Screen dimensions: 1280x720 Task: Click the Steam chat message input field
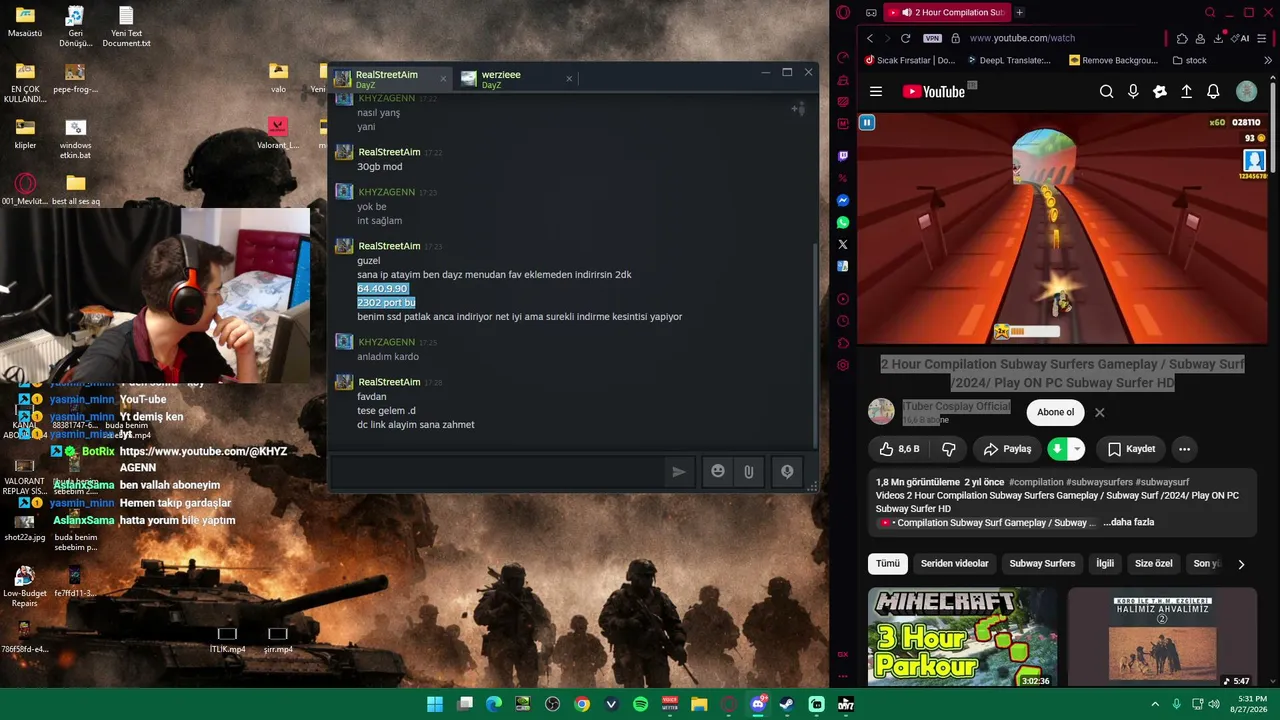click(x=498, y=472)
